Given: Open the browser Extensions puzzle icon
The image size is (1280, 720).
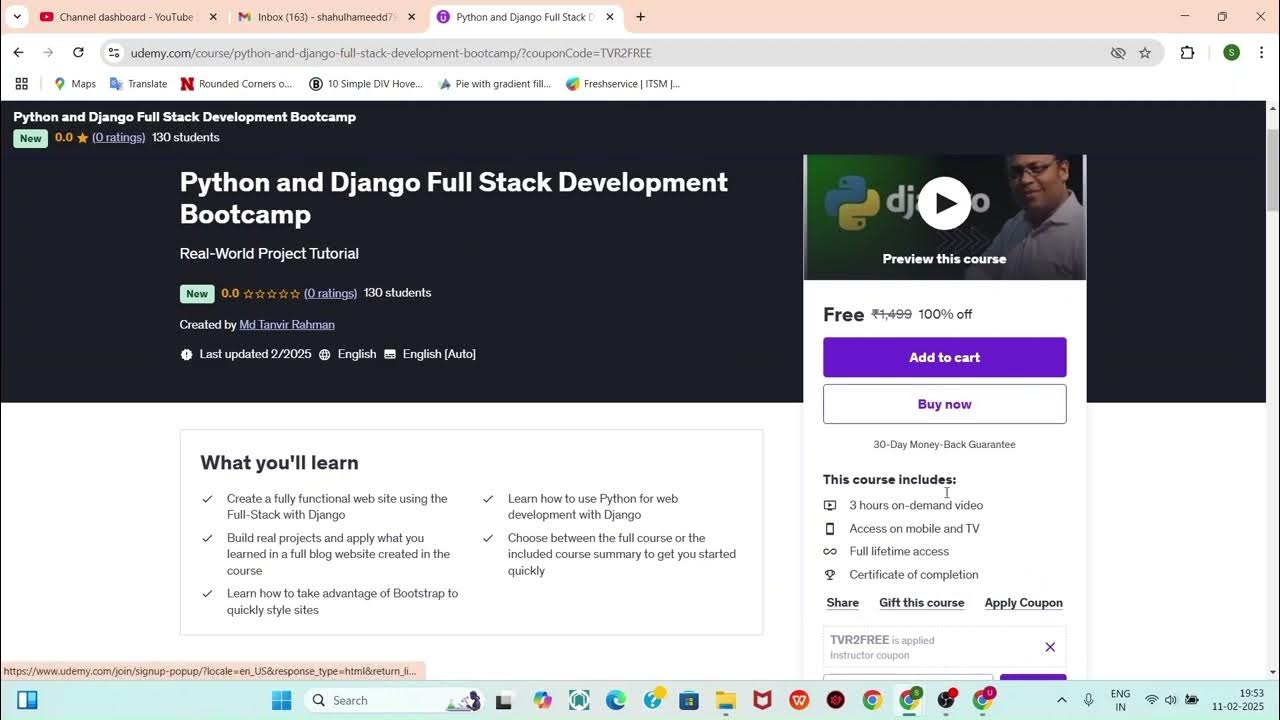Looking at the screenshot, I should click(1187, 53).
